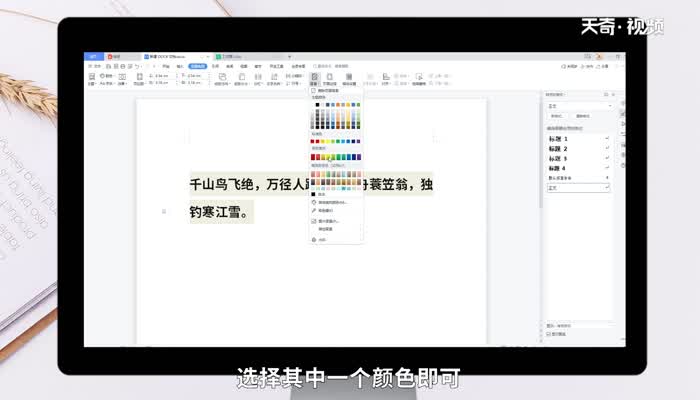The image size is (700, 400).
Task: Click the Undo icon in quick toolbar
Action: [137, 67]
